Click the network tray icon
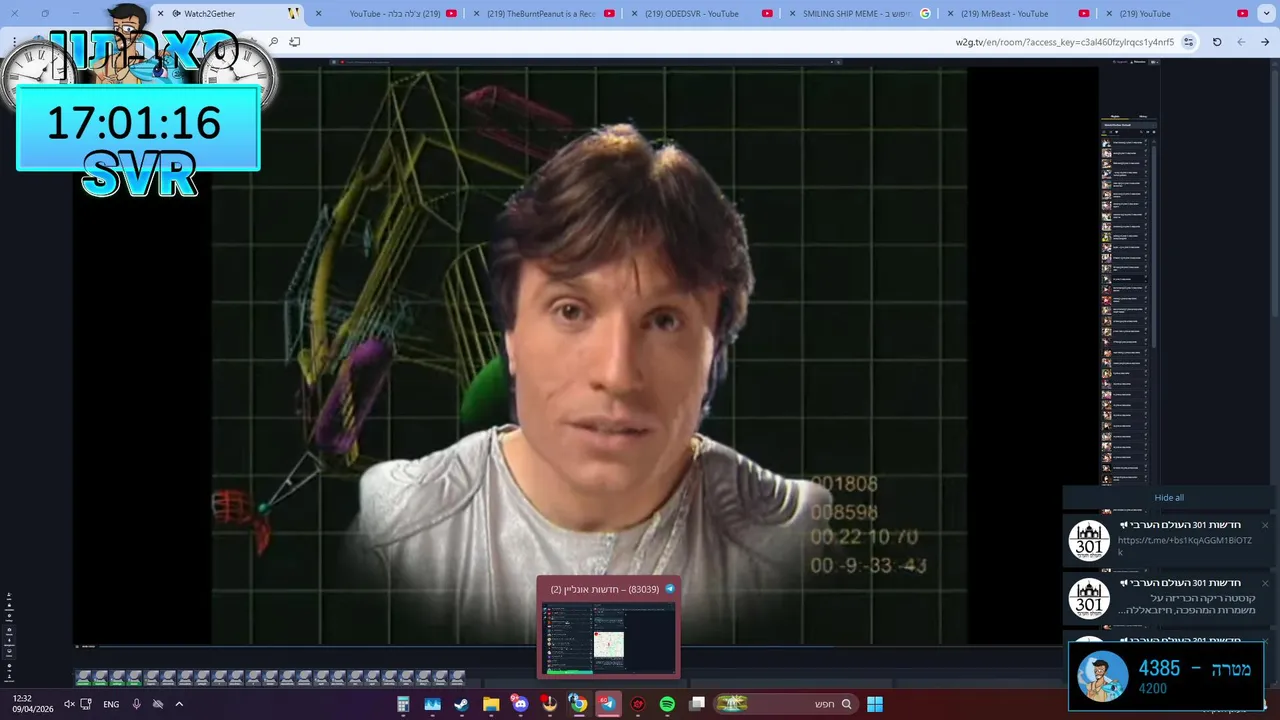Viewport: 1280px width, 720px height. (86, 704)
